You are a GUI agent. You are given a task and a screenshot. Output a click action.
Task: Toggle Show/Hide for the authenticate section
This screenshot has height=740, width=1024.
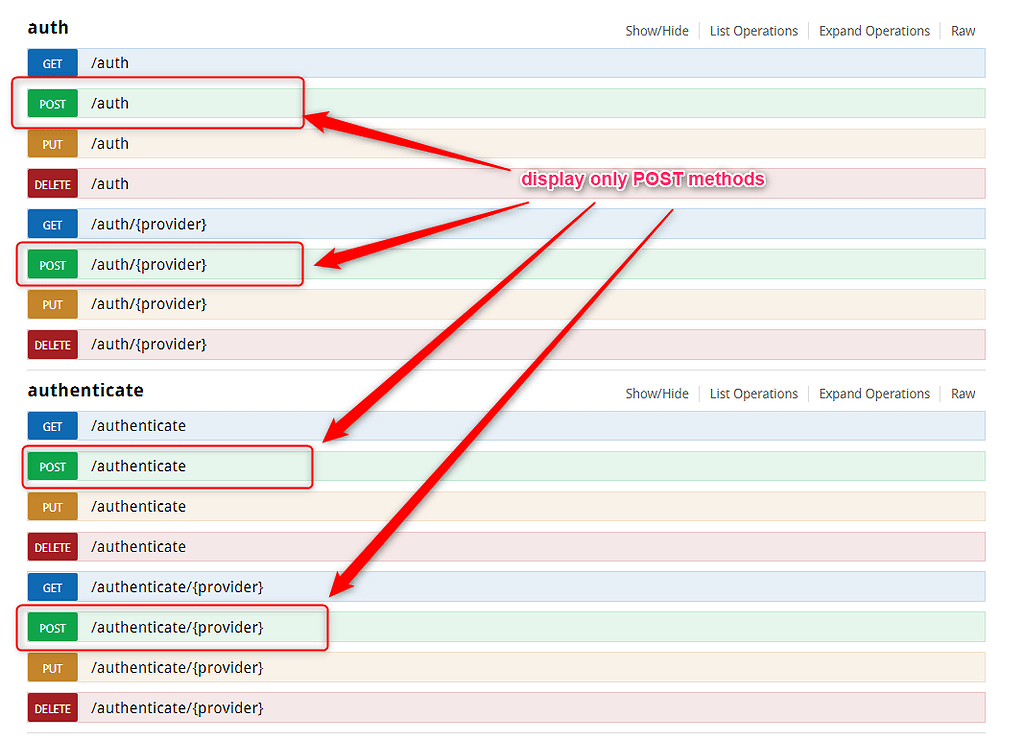(x=657, y=393)
